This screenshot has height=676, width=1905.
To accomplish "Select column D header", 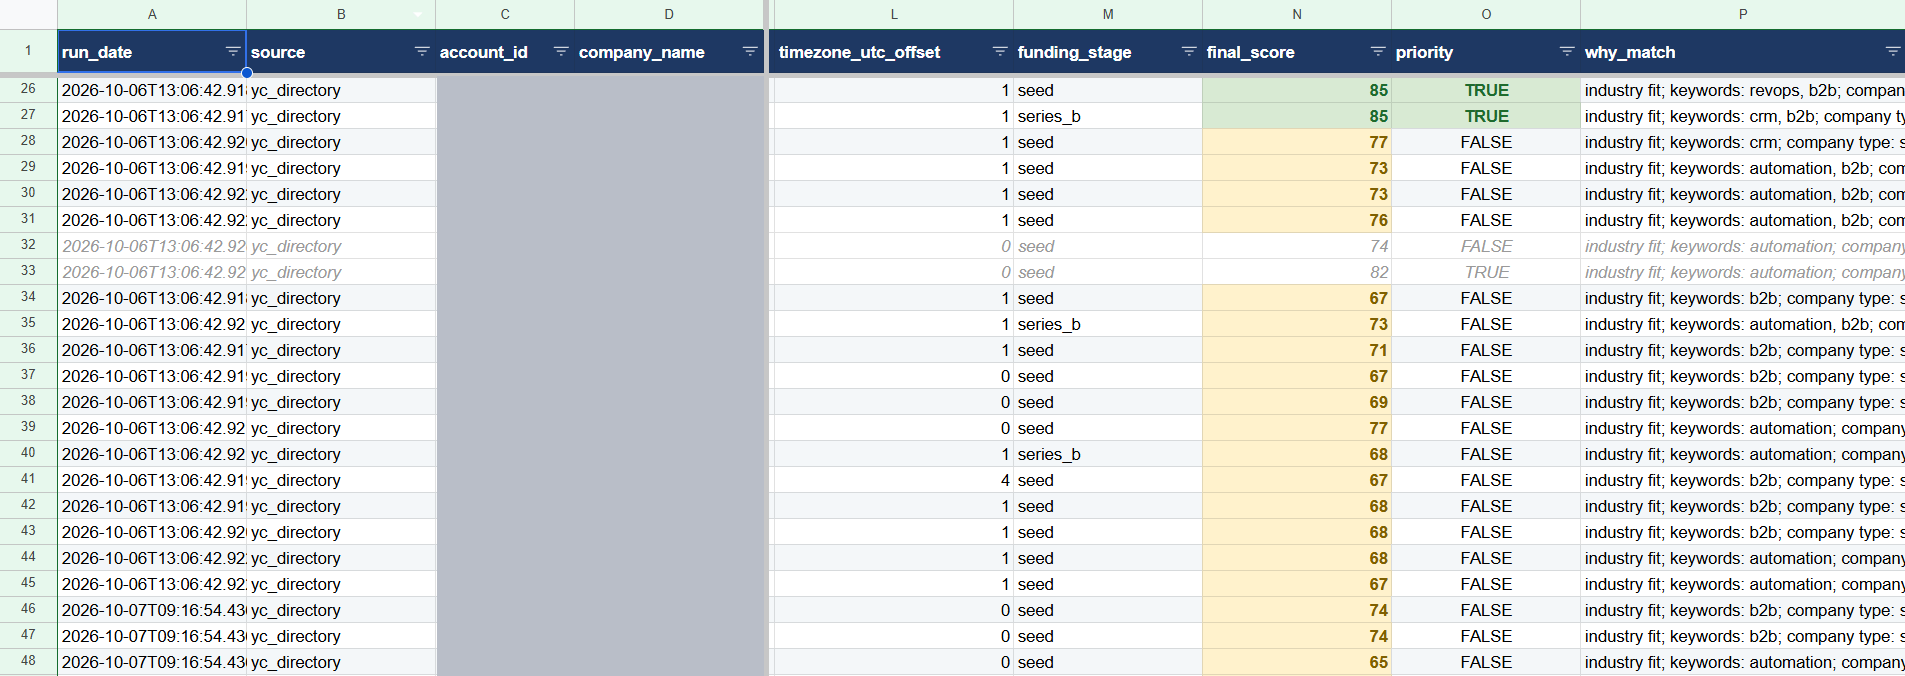I will coord(669,14).
